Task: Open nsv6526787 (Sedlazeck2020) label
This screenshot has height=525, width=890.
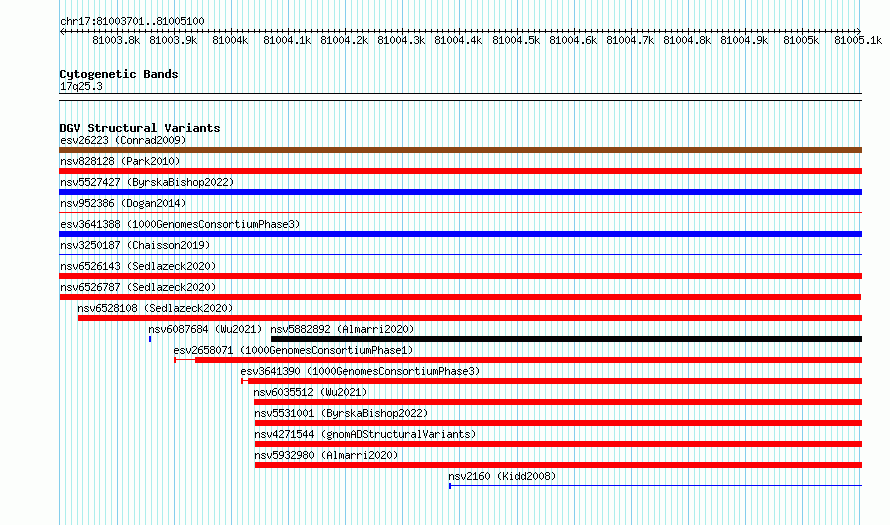Action: click(x=138, y=287)
